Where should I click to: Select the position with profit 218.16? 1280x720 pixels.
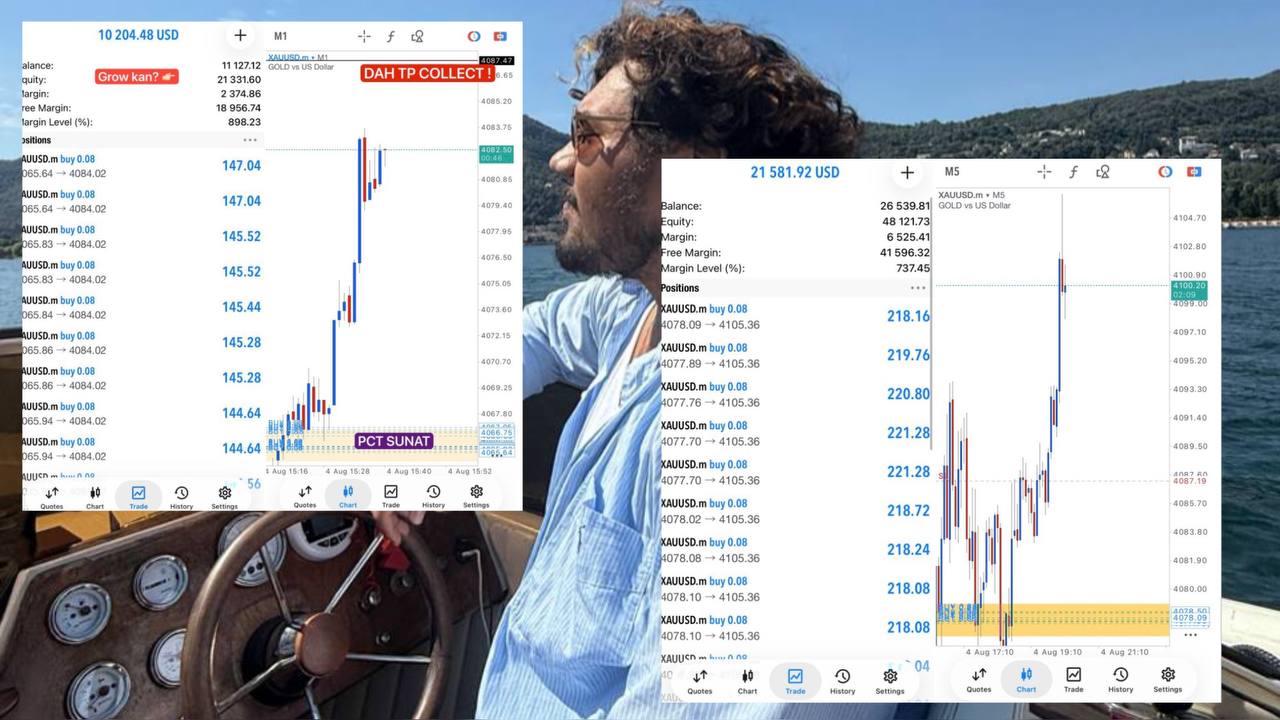[x=796, y=316]
